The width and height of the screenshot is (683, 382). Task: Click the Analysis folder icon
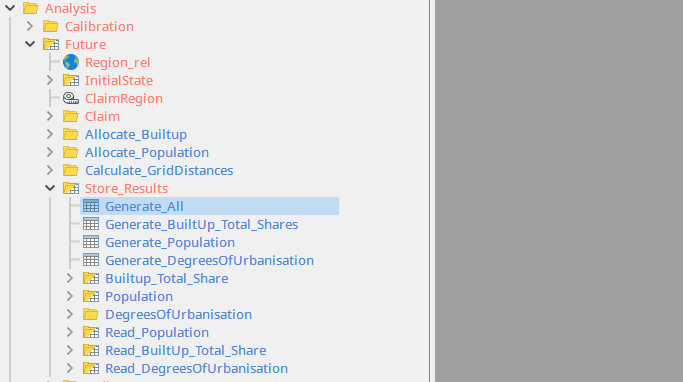coord(30,8)
